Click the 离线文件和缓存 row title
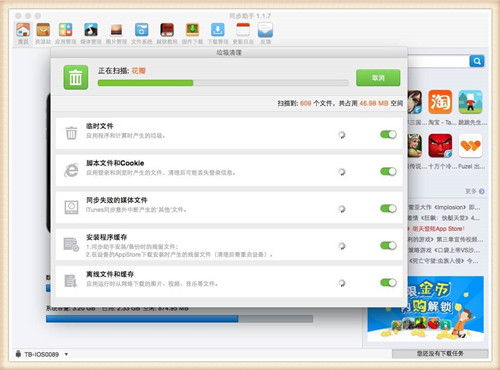Viewport: 500px width, 370px height. coord(110,274)
